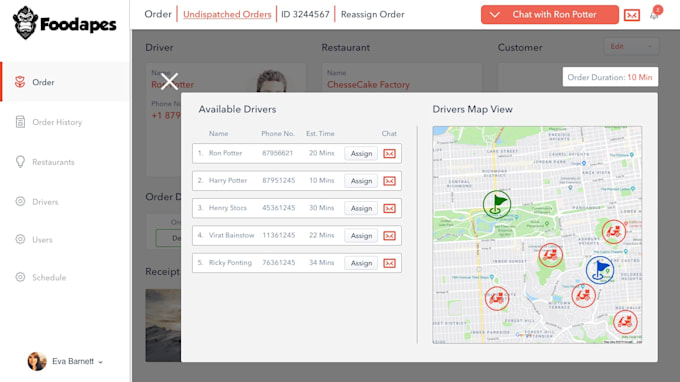This screenshot has width=680, height=382.
Task: Click the Ron Potter name cell
Action: click(x=225, y=153)
